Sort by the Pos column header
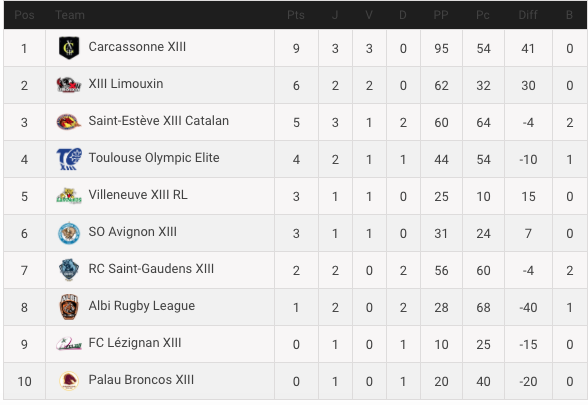This screenshot has width=588, height=405. coord(24,15)
